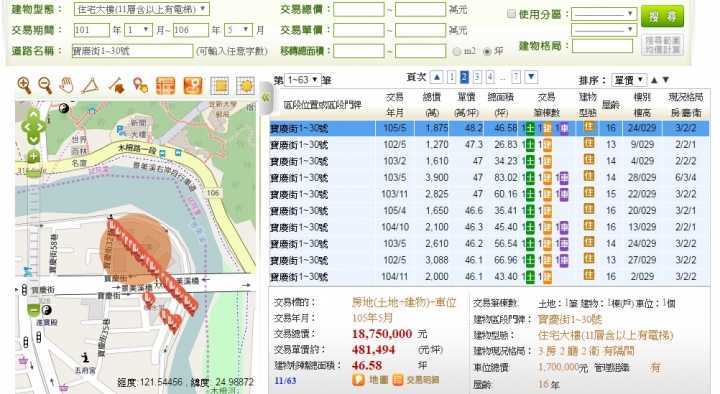Image resolution: width=720 pixels, height=394 pixels.
Task: Select the row dated 104/10 priced 2,100
Action: [489, 227]
